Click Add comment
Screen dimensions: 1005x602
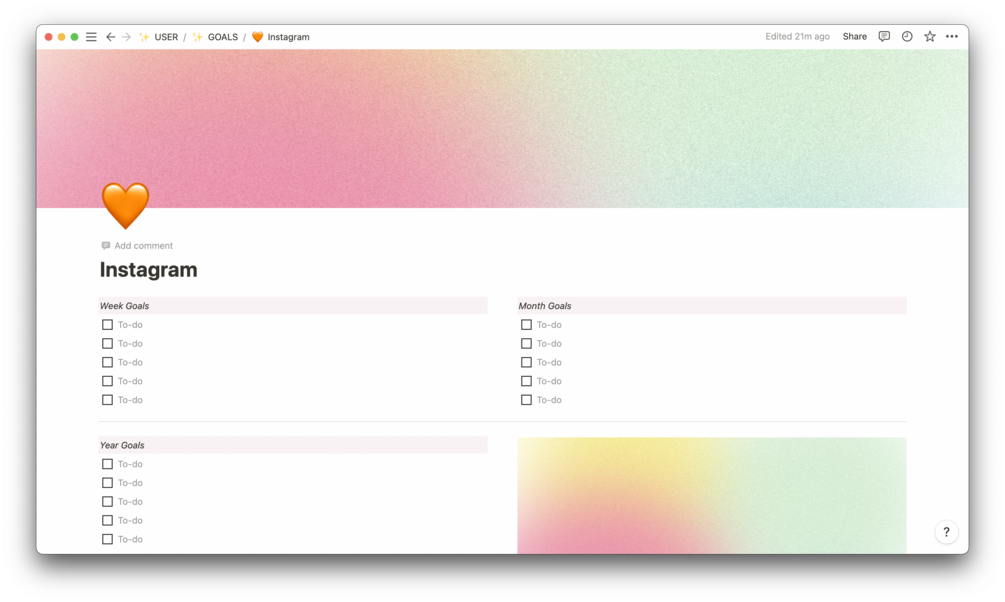coord(137,246)
